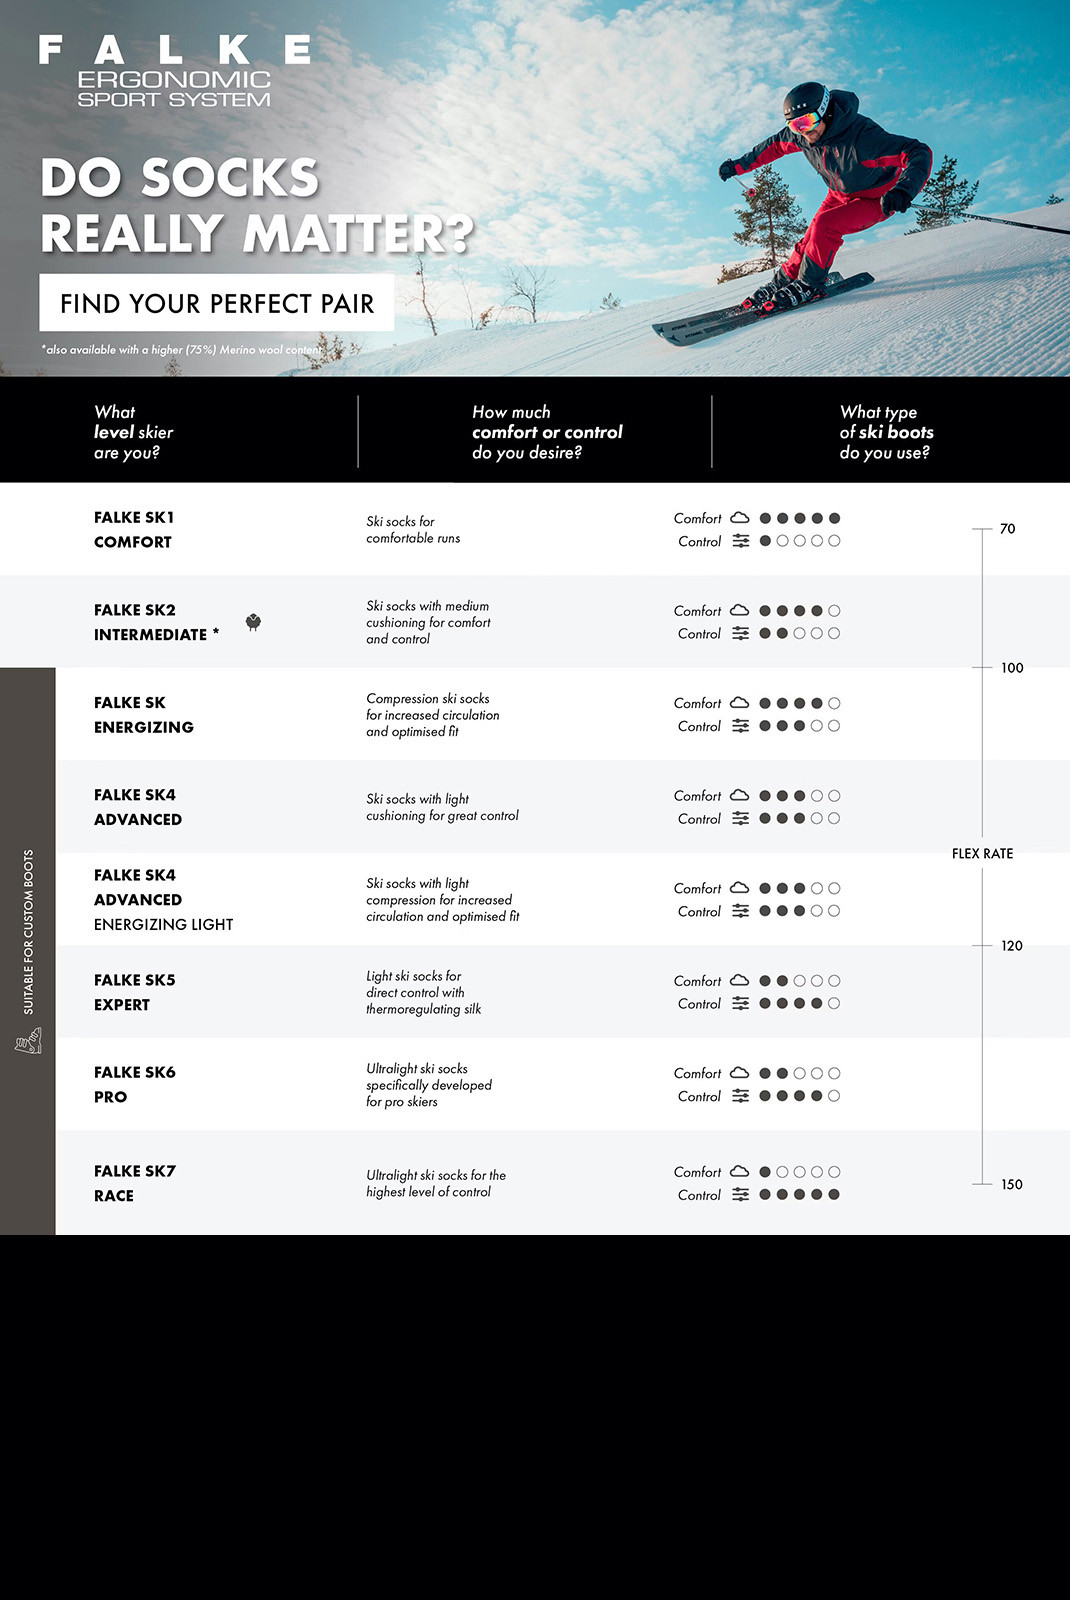The image size is (1070, 1600).
Task: Click the last Control dot in SK7 Race row
Action: 834,1194
